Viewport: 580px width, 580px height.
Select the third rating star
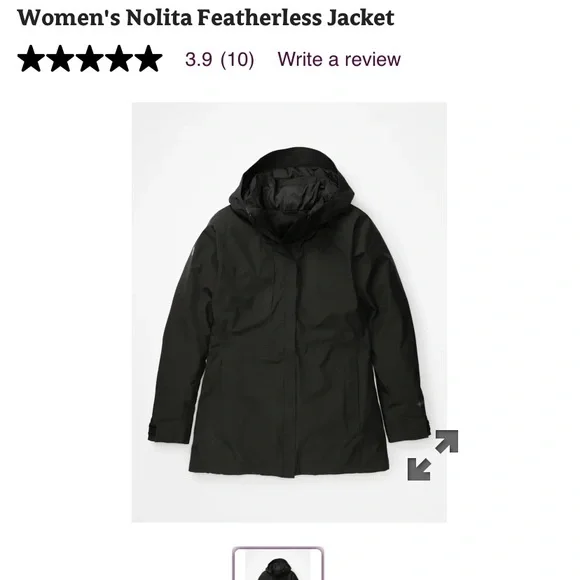90,58
